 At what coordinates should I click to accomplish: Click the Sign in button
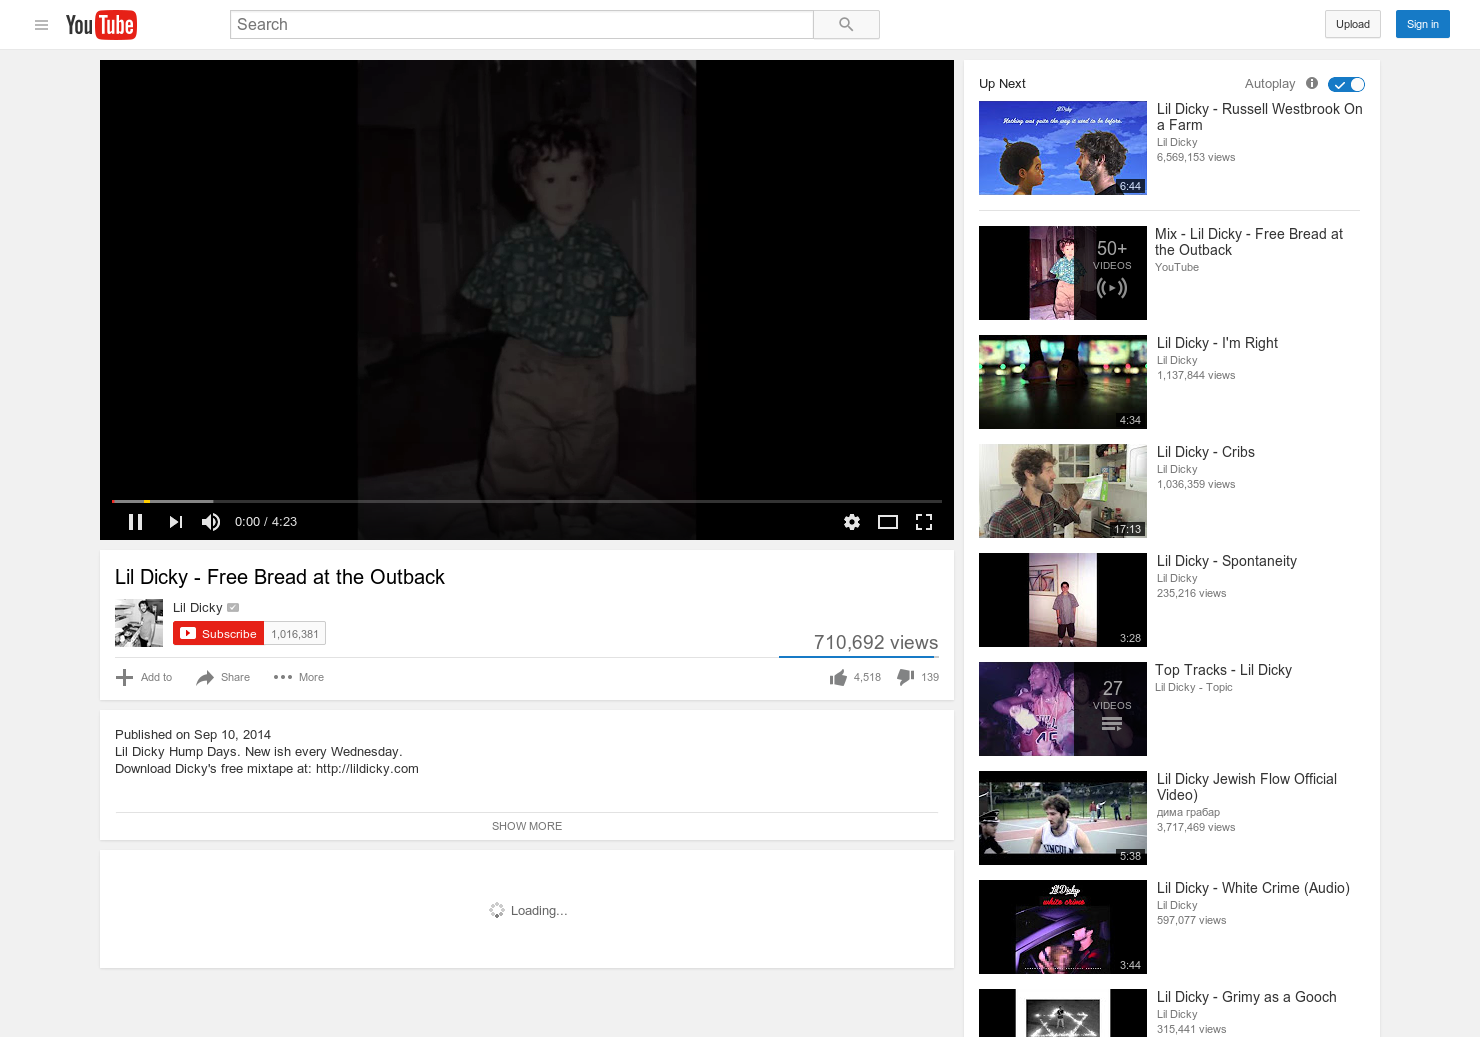(x=1423, y=25)
